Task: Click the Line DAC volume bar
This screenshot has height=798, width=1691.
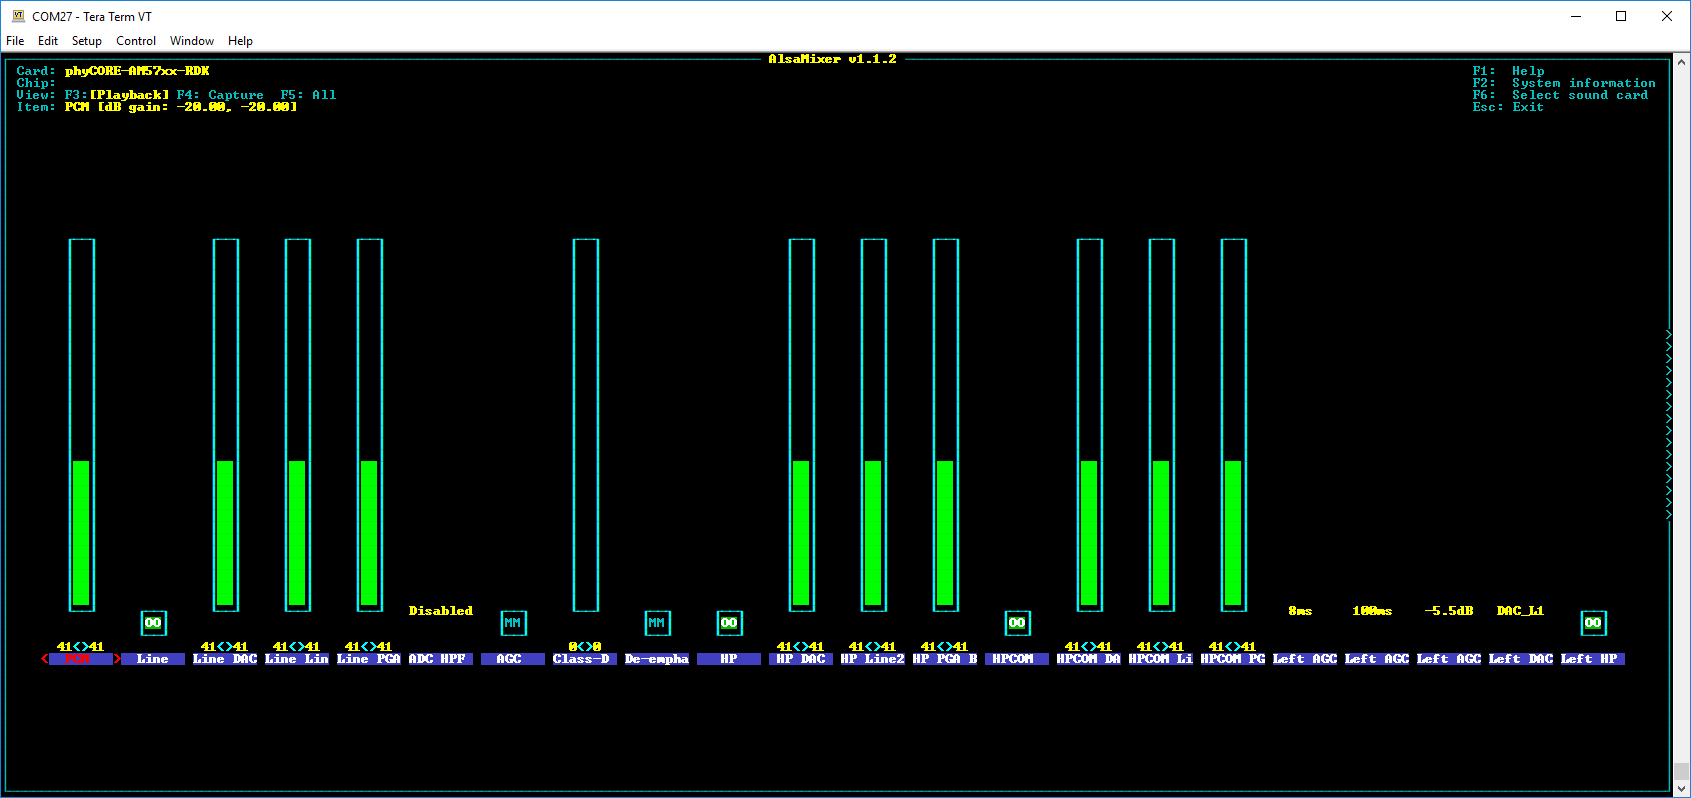Action: coord(226,425)
